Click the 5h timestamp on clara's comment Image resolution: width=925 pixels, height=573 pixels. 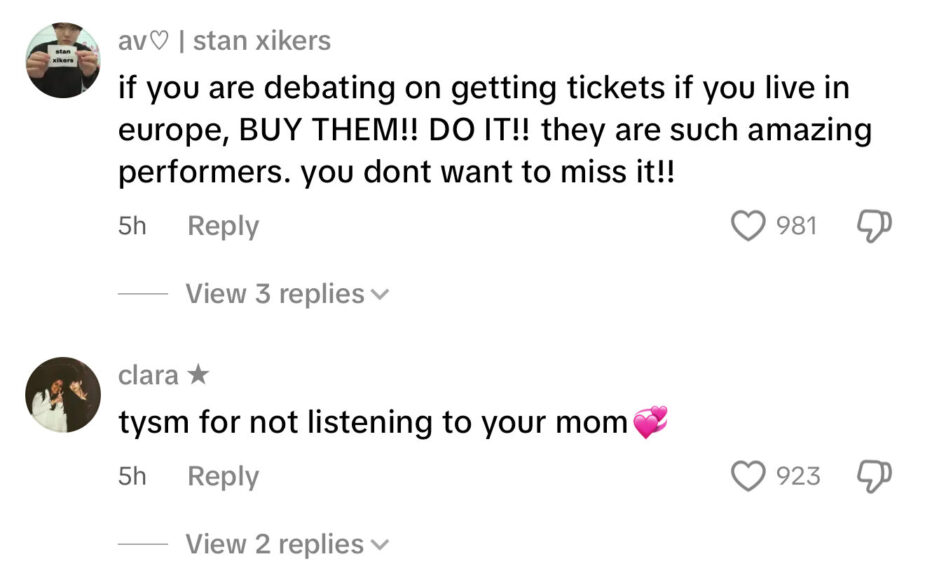pos(132,476)
